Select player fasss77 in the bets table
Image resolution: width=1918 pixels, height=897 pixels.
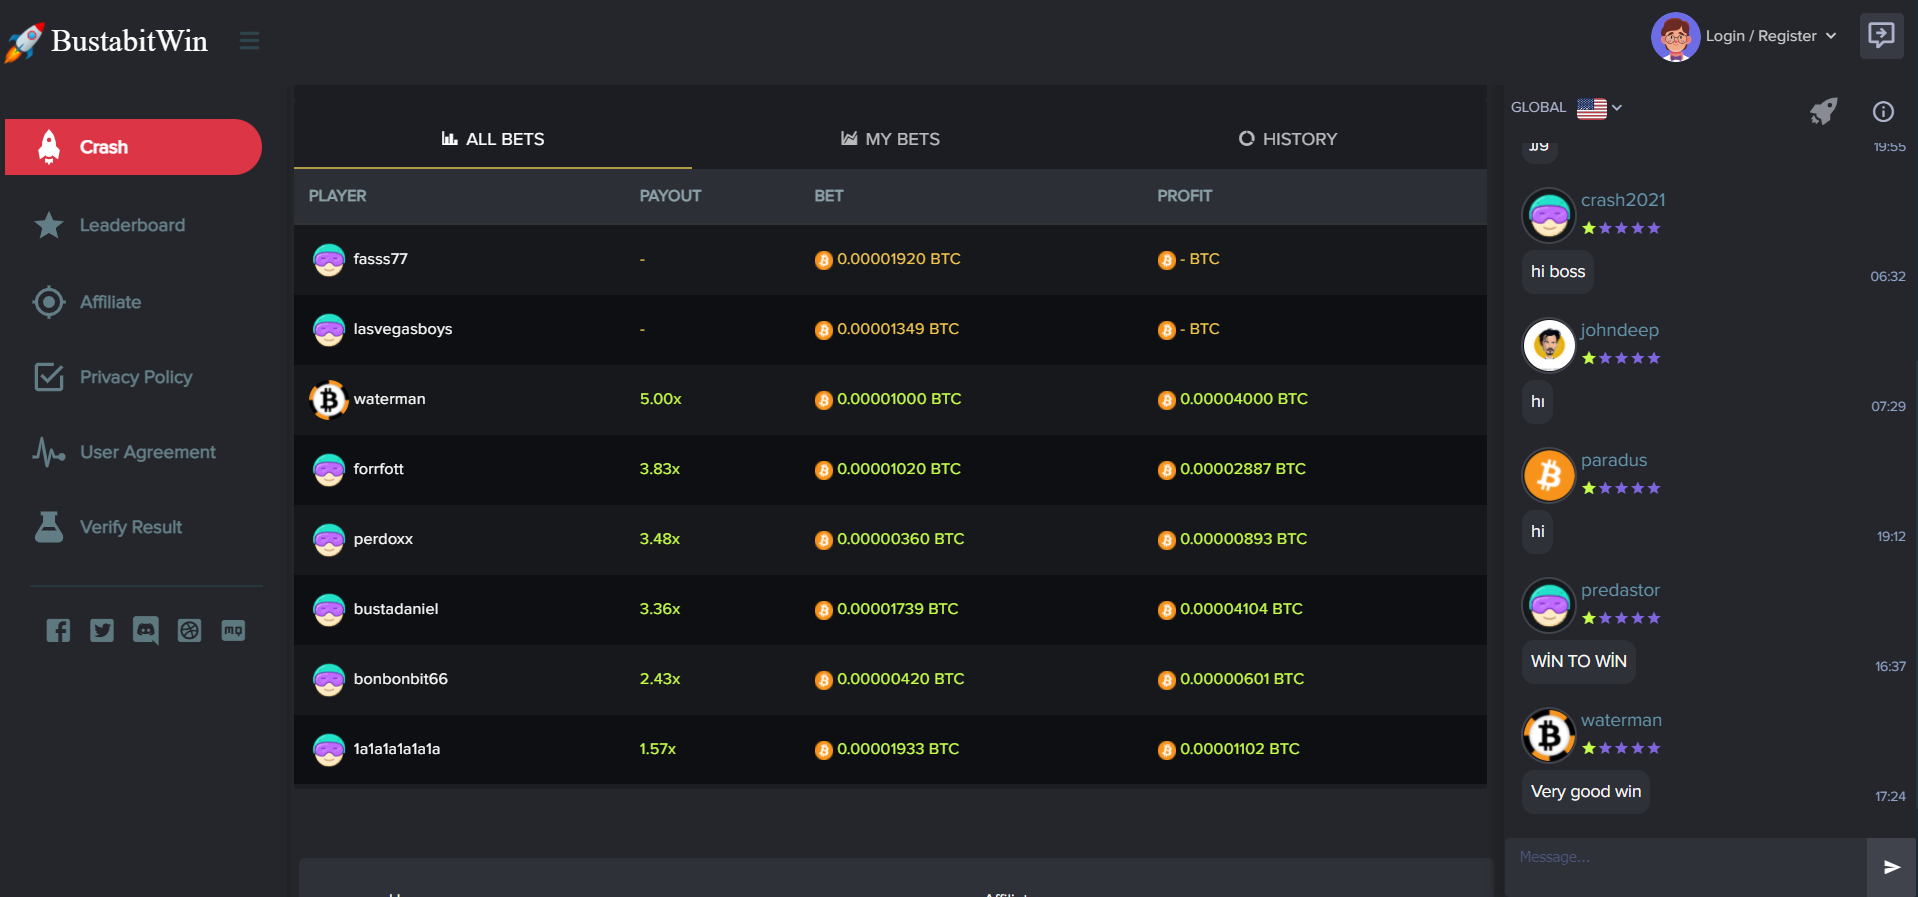click(x=380, y=259)
